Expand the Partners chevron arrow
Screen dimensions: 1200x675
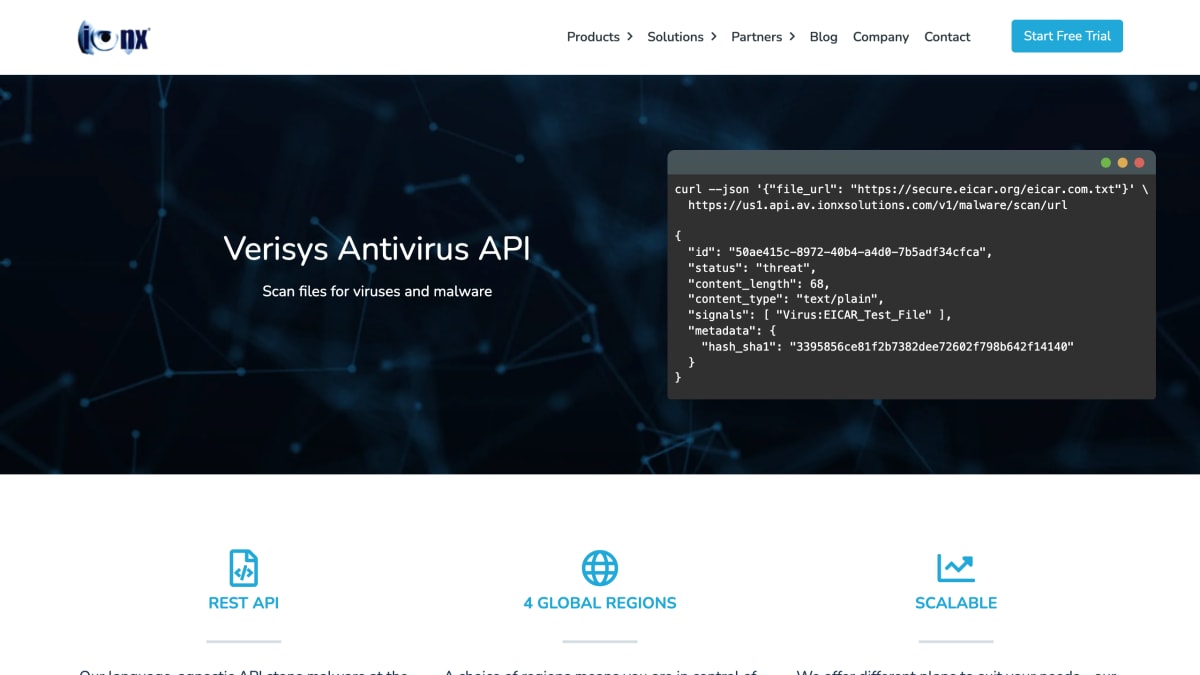tap(791, 37)
